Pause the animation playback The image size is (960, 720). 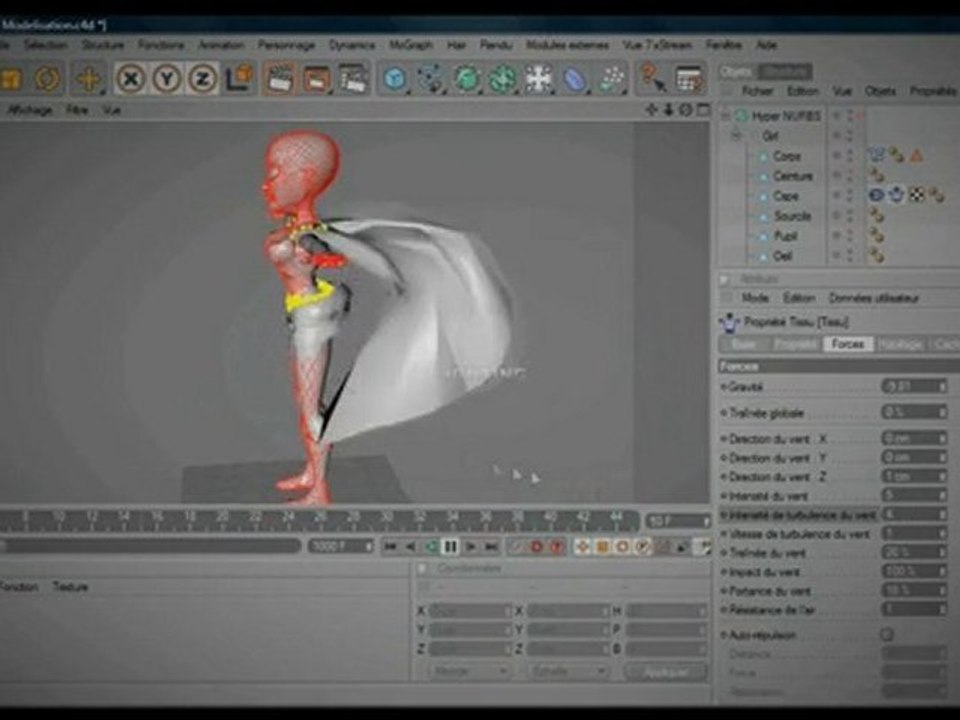click(x=451, y=547)
